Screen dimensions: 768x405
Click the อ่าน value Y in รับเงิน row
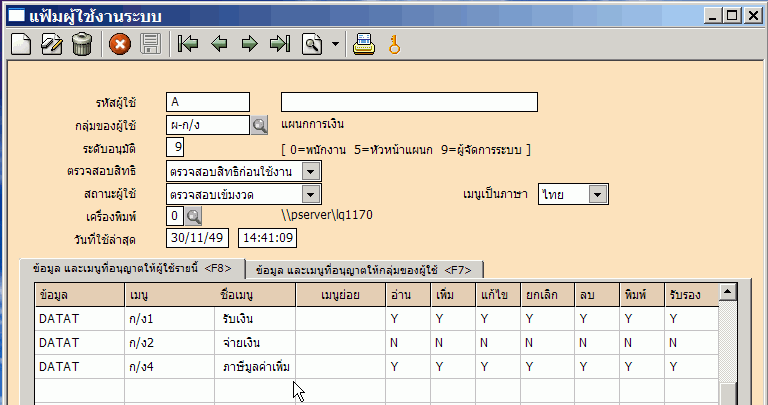(408, 319)
